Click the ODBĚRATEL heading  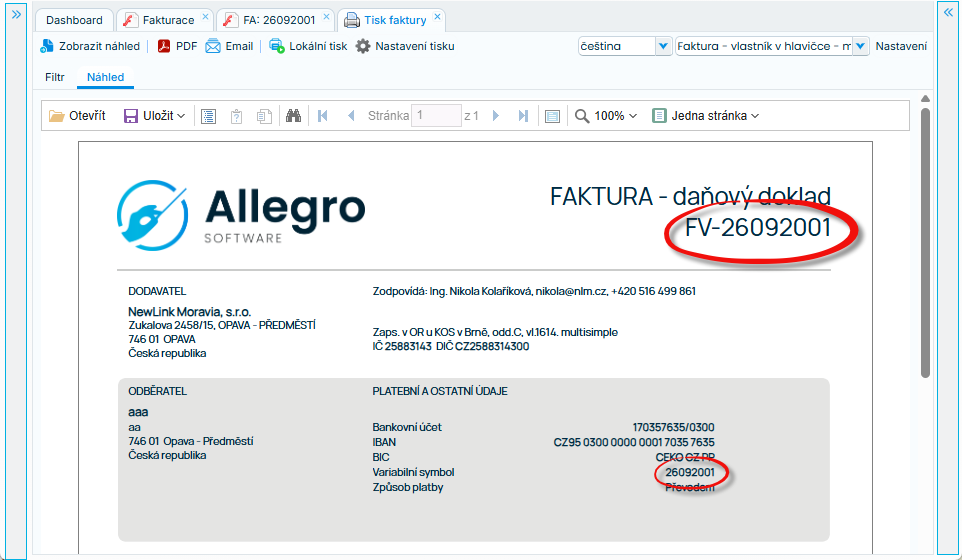[157, 391]
